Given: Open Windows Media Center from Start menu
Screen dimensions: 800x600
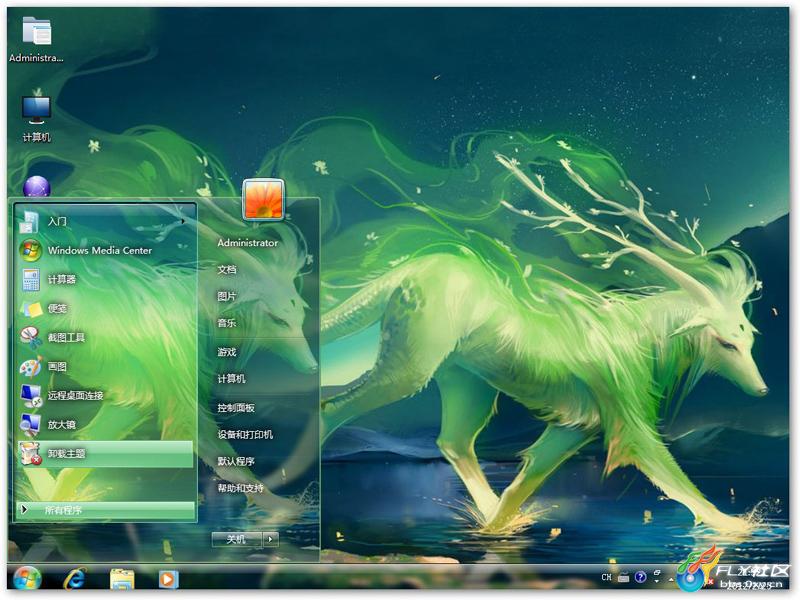Looking at the screenshot, I should coord(105,250).
